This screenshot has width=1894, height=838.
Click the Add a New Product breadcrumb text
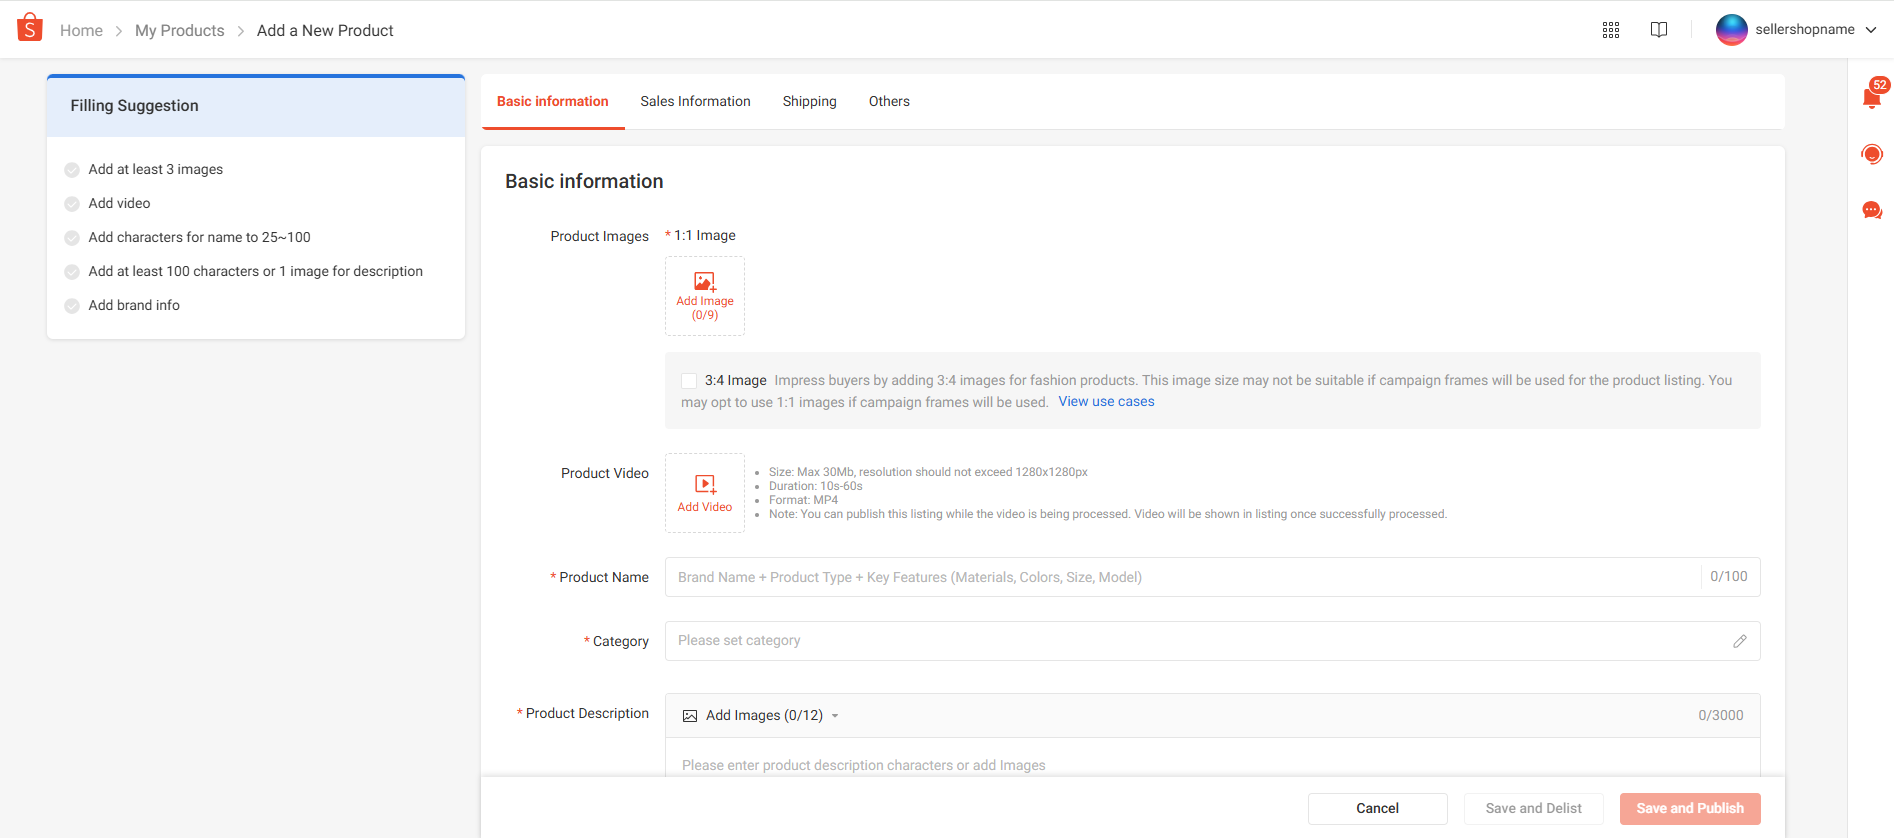click(325, 31)
